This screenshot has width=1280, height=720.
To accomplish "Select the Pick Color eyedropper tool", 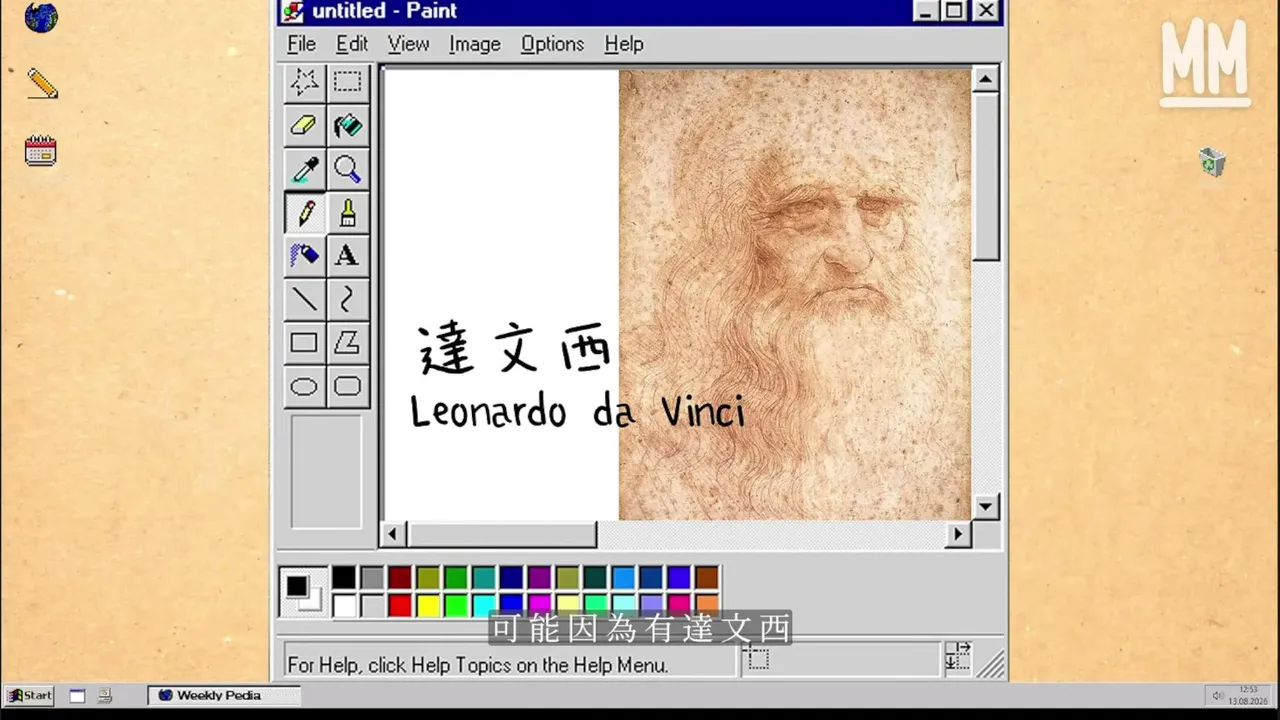I will click(x=304, y=169).
